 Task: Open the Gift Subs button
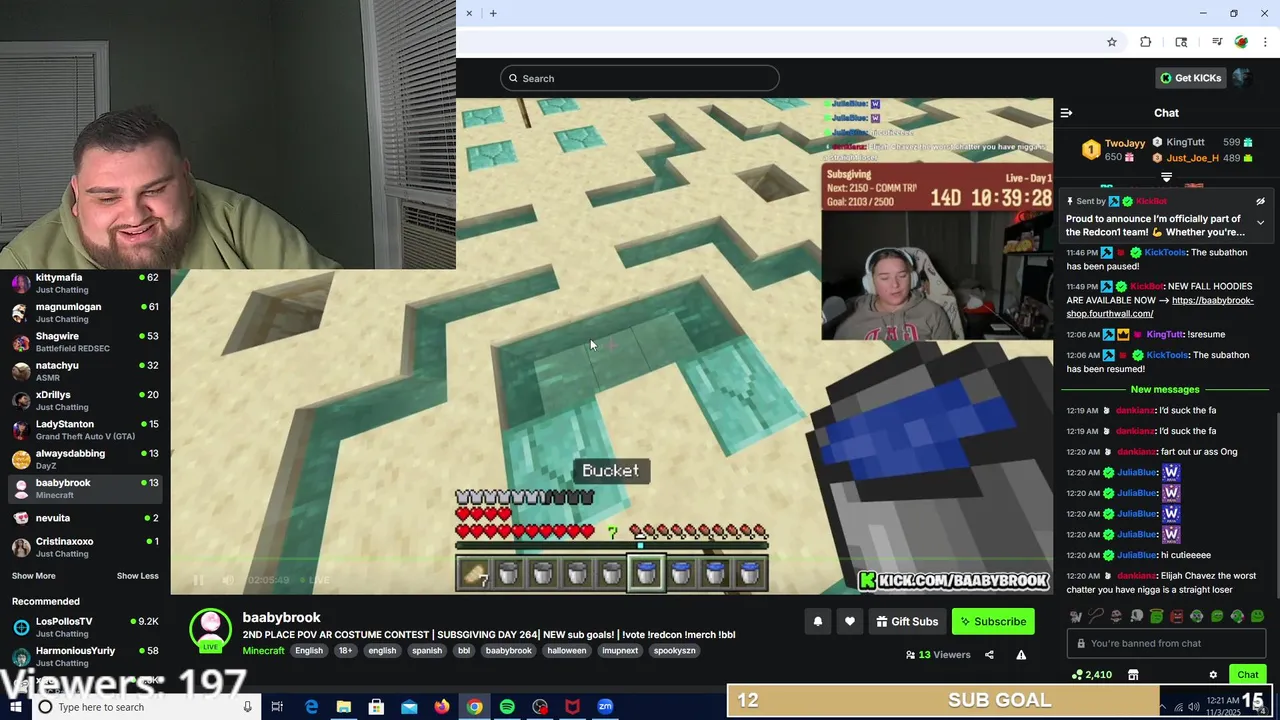coord(907,622)
